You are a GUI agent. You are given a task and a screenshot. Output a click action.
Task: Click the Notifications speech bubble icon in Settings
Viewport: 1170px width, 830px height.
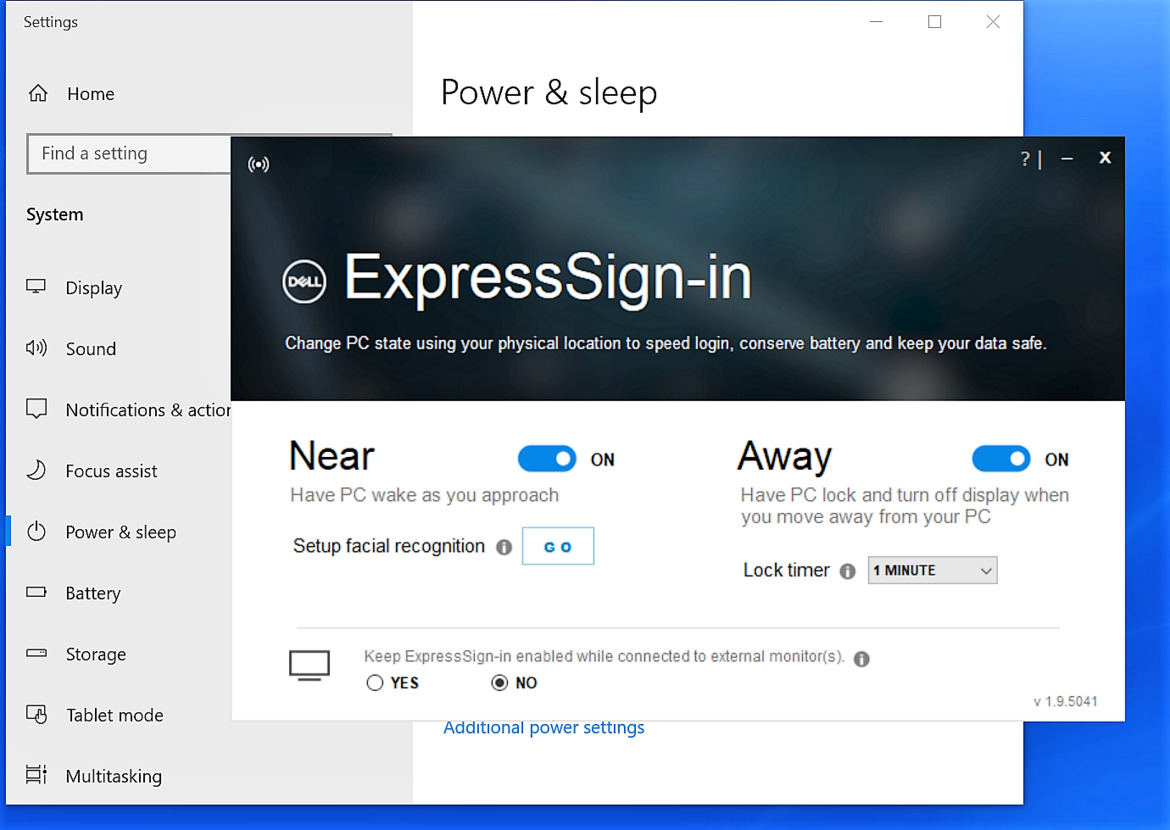click(37, 408)
